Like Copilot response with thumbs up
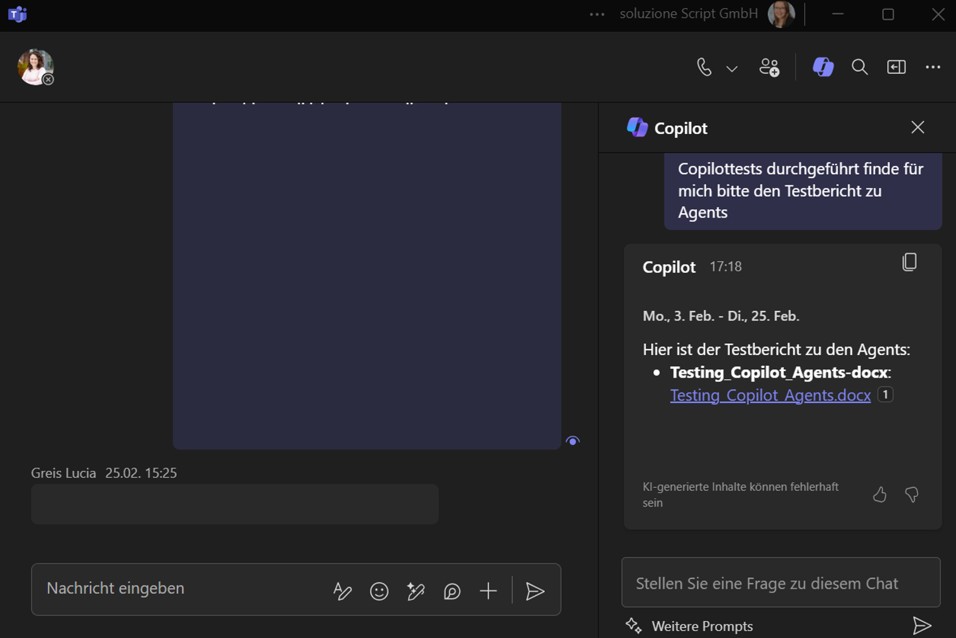 pos(880,494)
